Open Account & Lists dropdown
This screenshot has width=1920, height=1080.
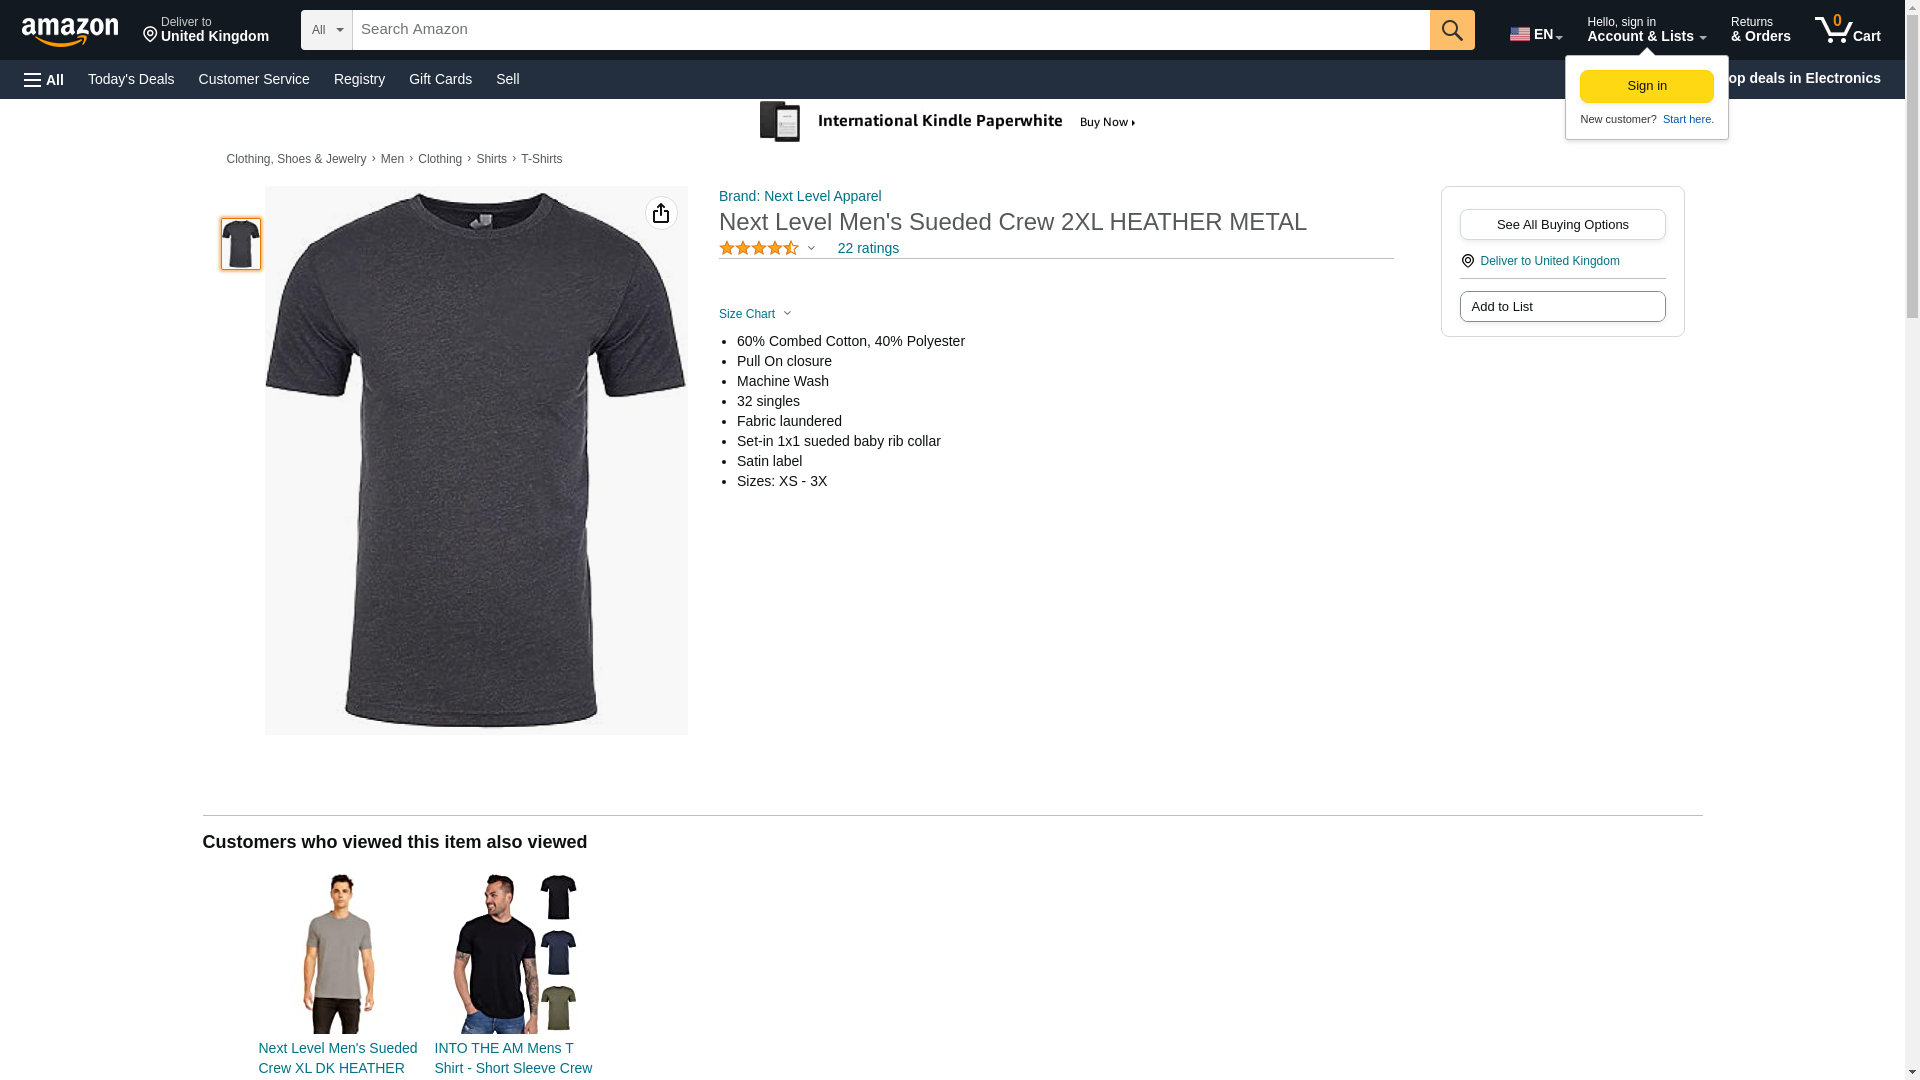click(1645, 30)
